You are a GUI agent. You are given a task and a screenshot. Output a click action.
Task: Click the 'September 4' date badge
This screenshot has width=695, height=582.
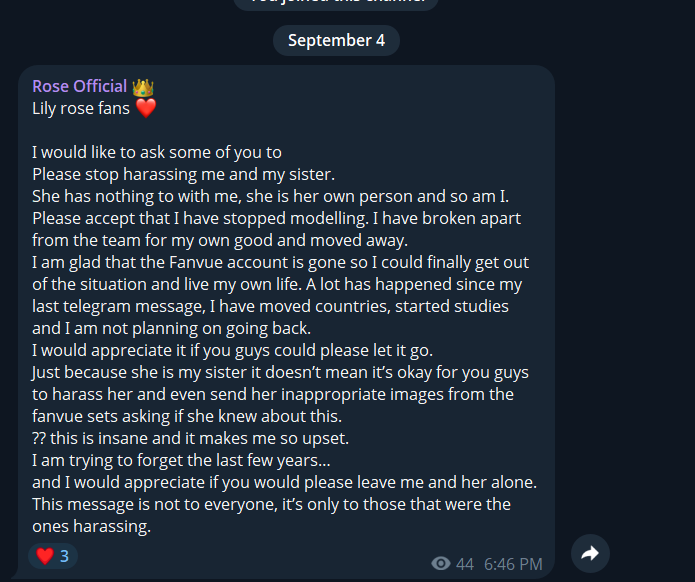tap(336, 40)
